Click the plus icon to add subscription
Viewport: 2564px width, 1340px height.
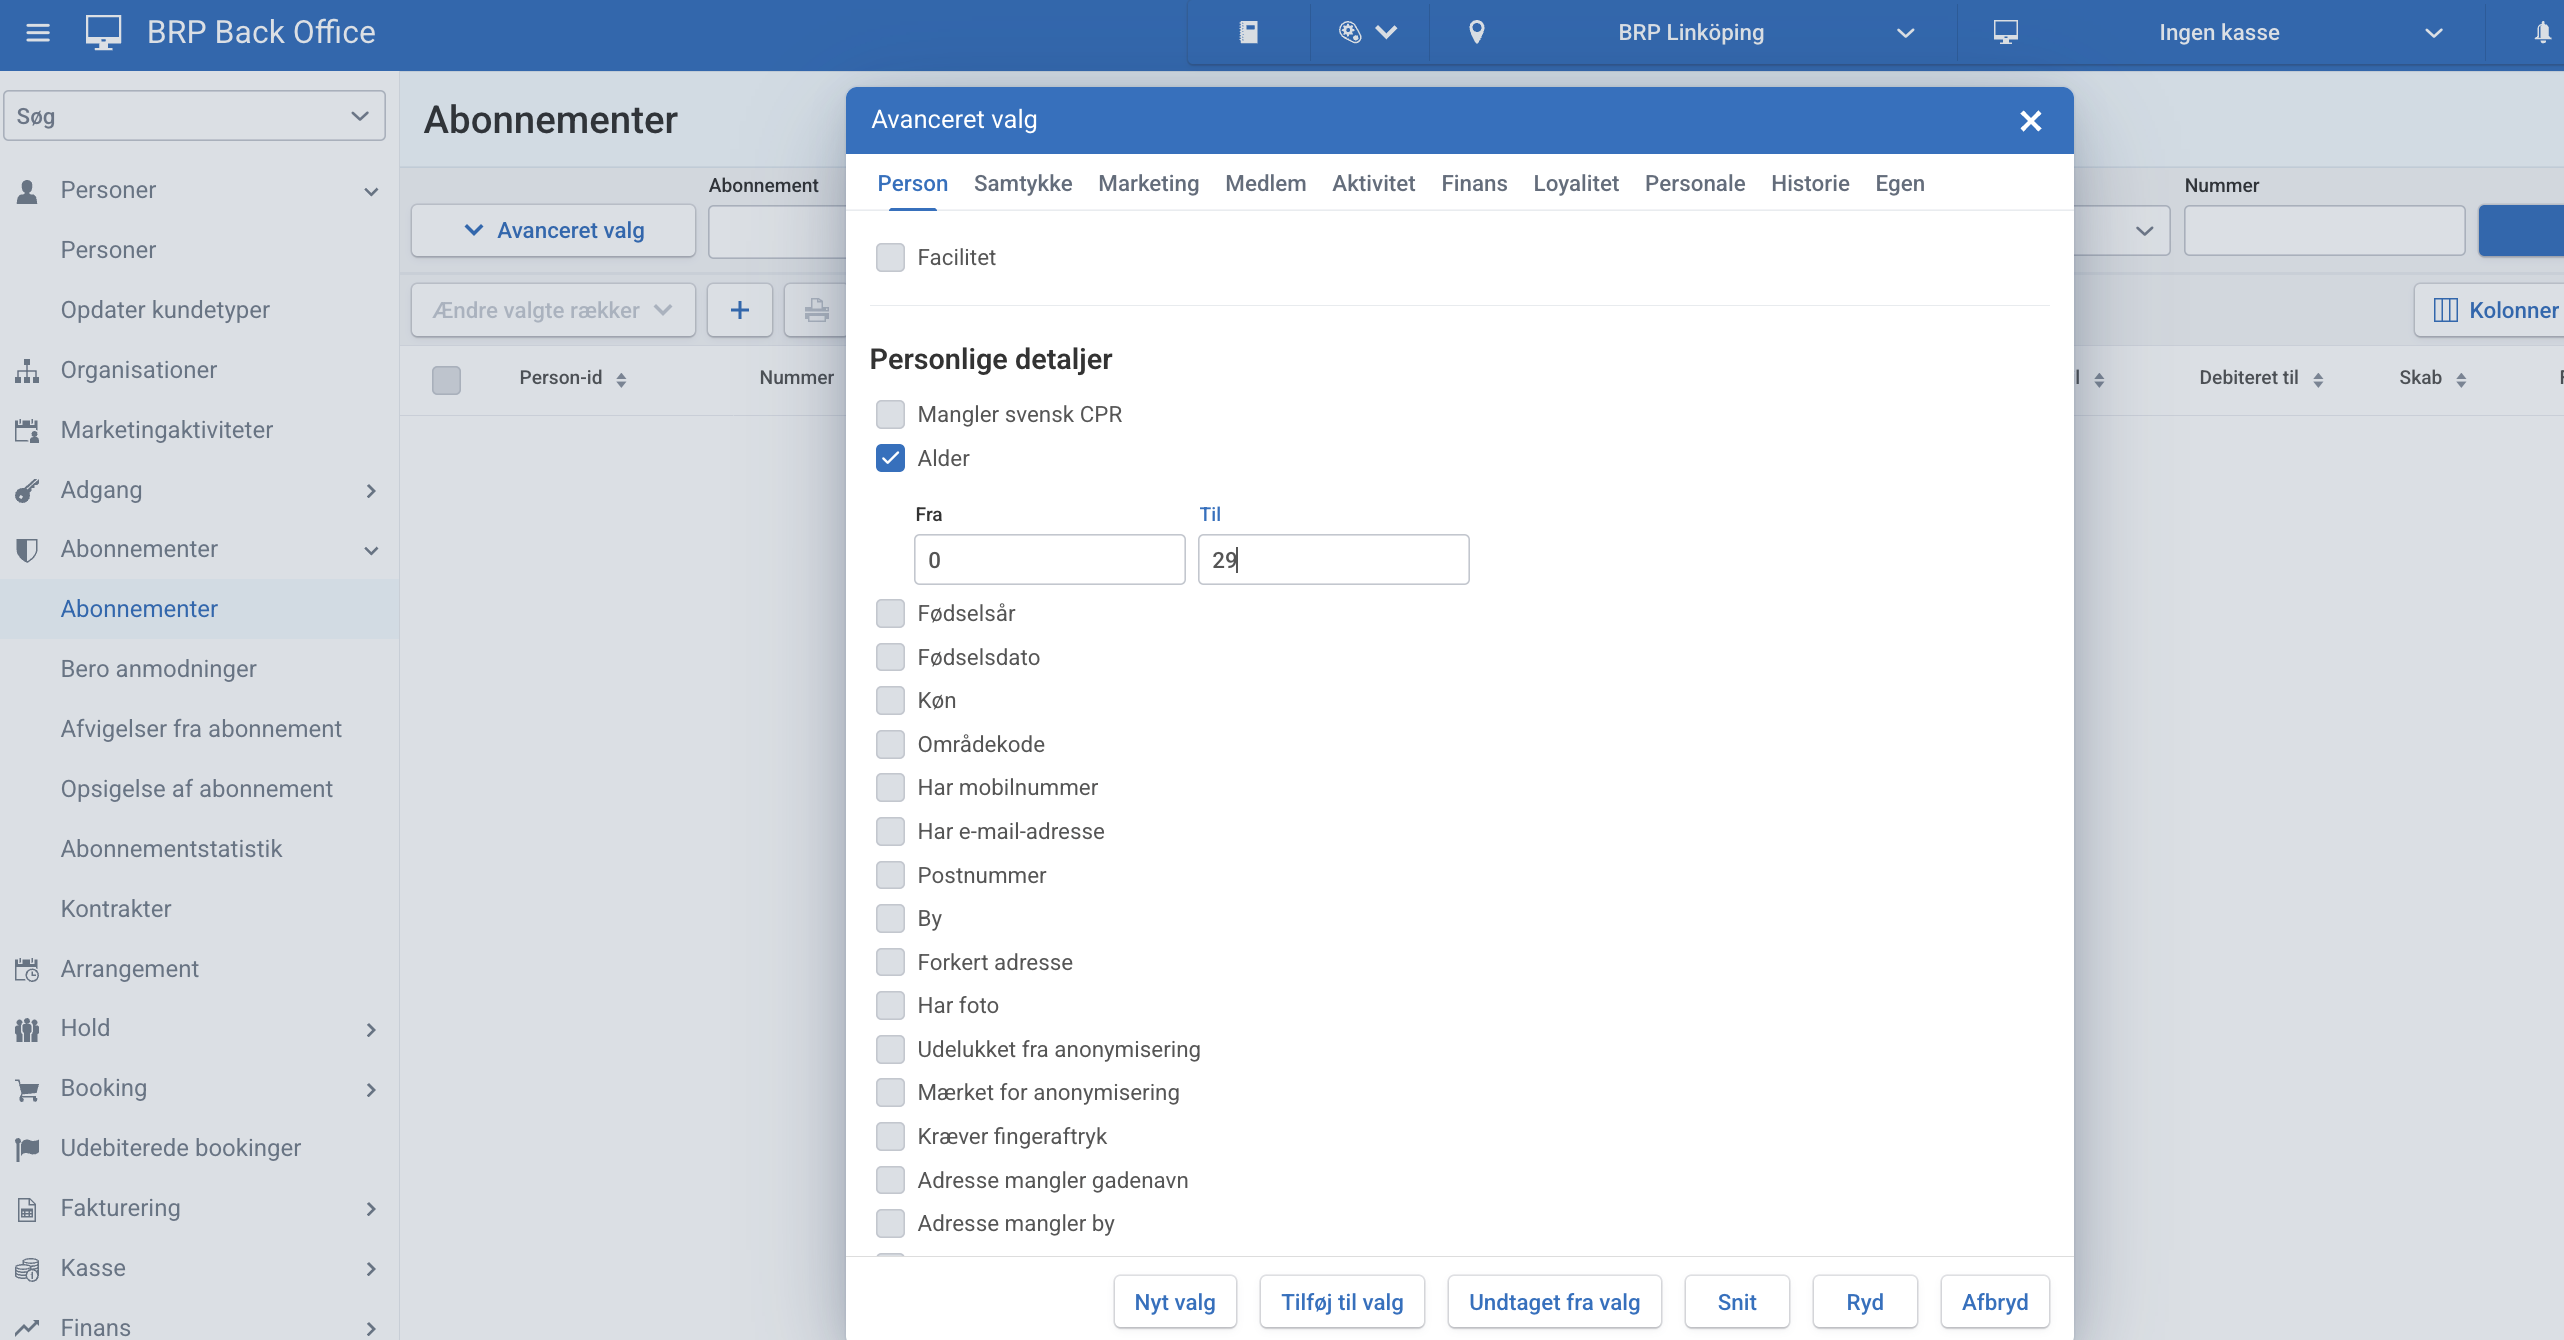click(x=739, y=310)
